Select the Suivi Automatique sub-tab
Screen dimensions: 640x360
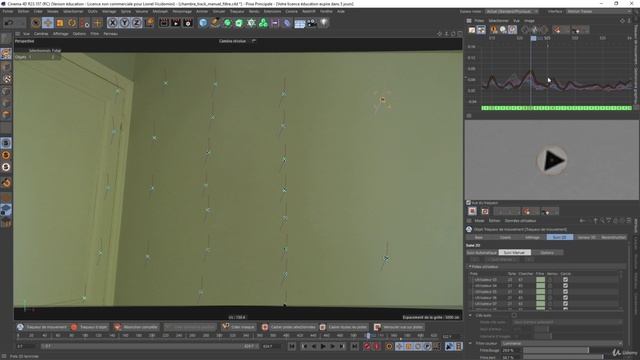tap(482, 253)
